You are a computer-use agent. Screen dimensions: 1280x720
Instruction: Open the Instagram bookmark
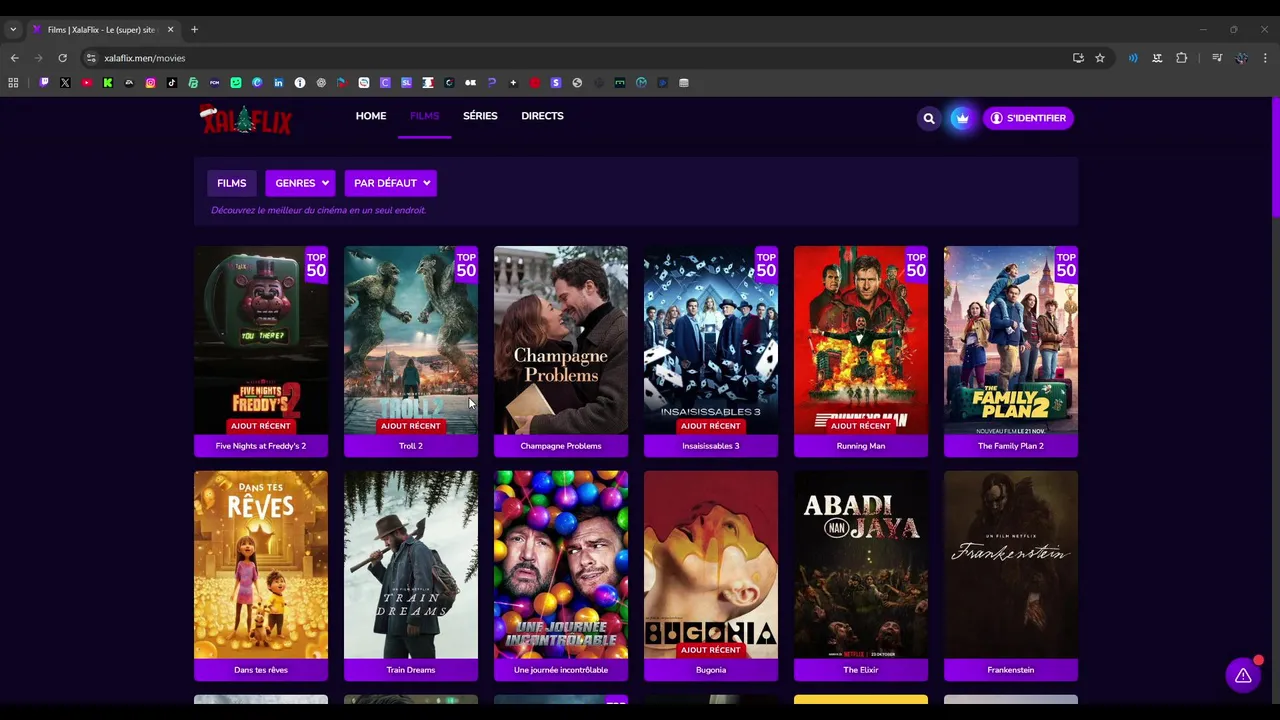coord(151,83)
